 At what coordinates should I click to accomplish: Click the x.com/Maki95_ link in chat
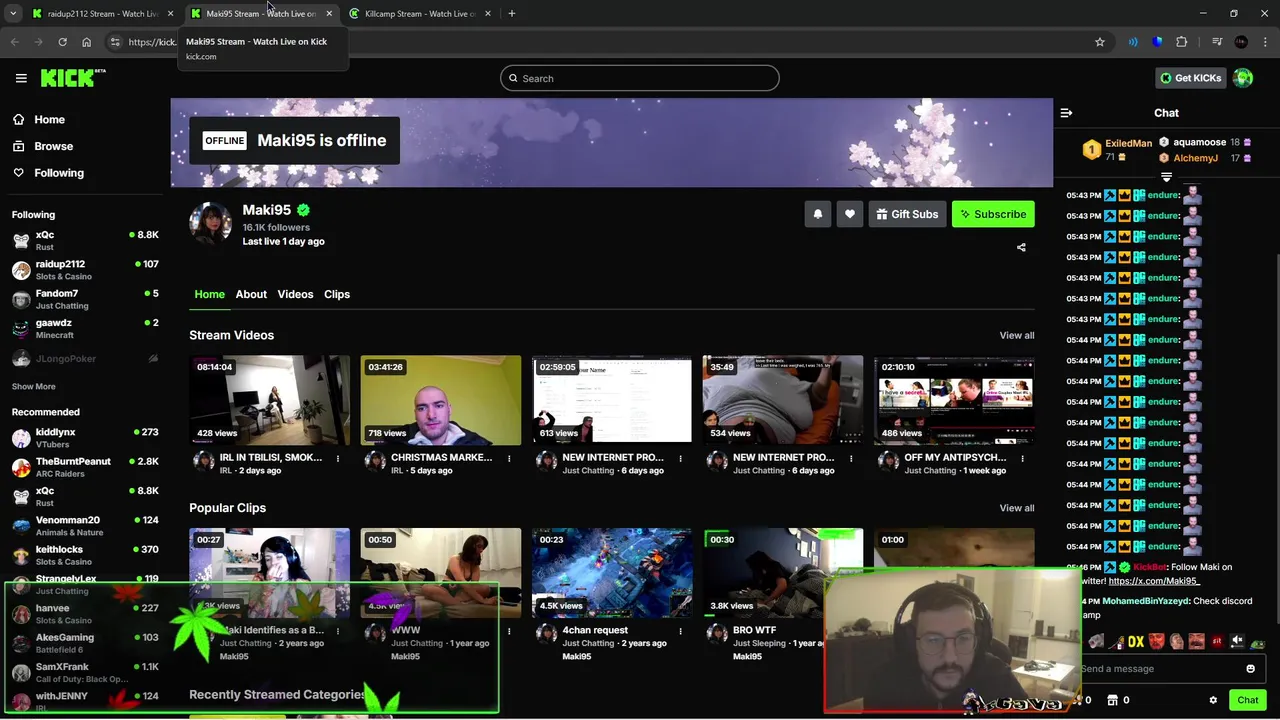tap(1154, 581)
